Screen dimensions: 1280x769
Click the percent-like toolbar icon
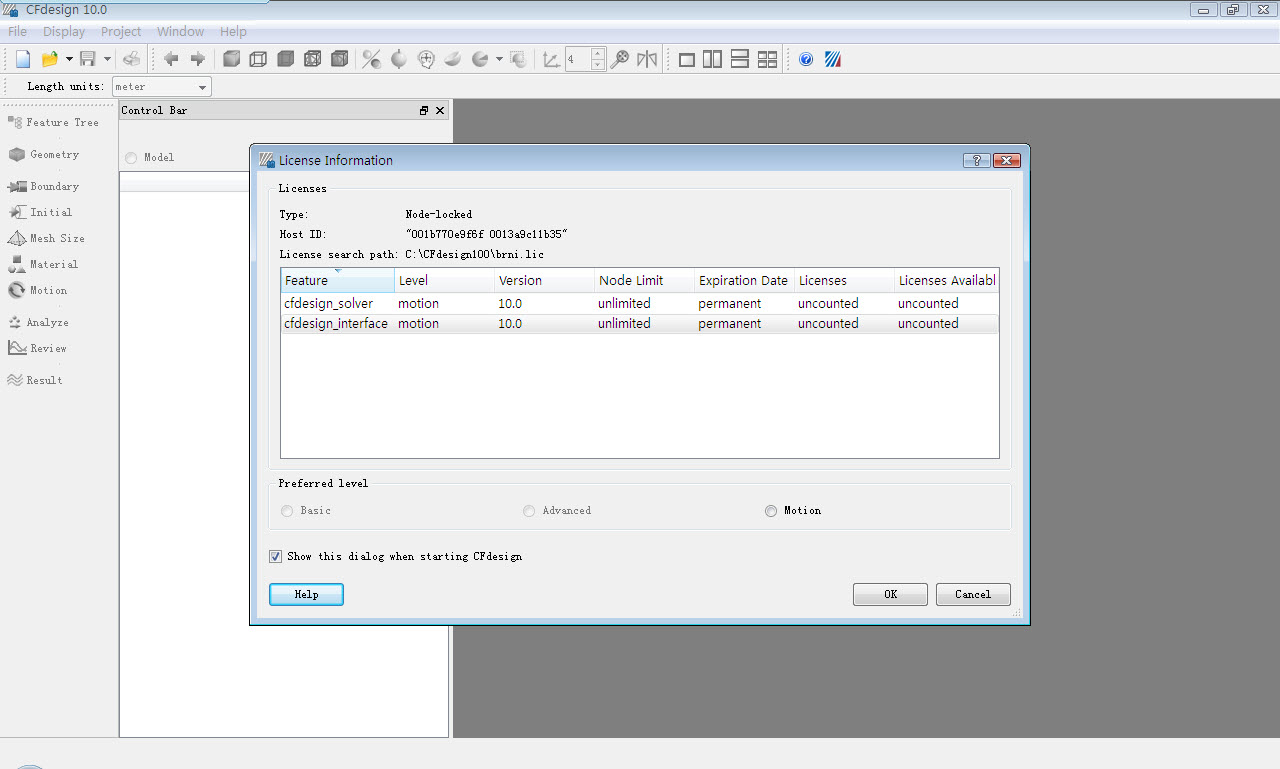(x=371, y=59)
